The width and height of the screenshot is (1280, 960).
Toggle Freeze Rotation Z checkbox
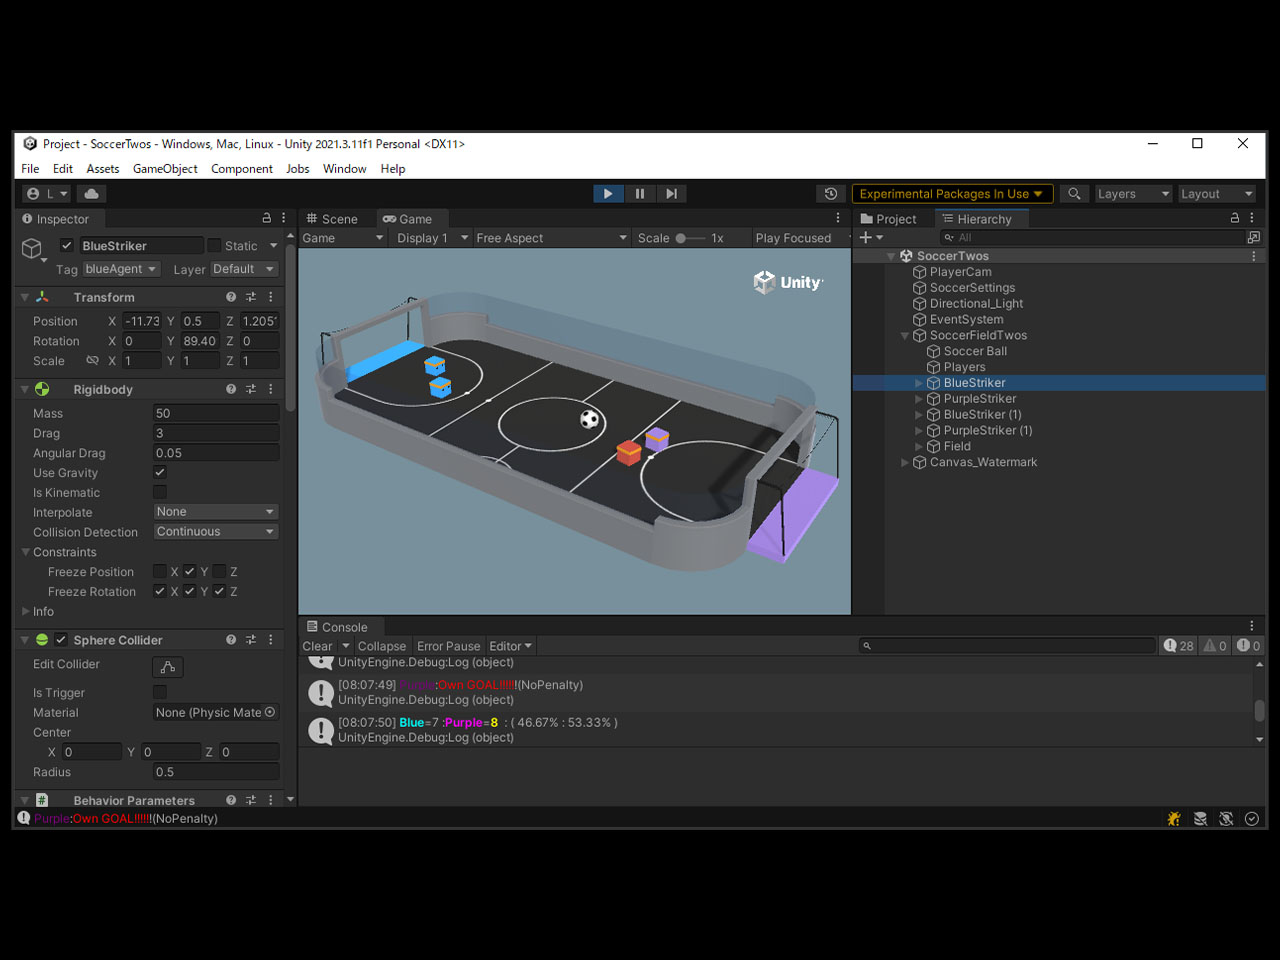click(220, 591)
